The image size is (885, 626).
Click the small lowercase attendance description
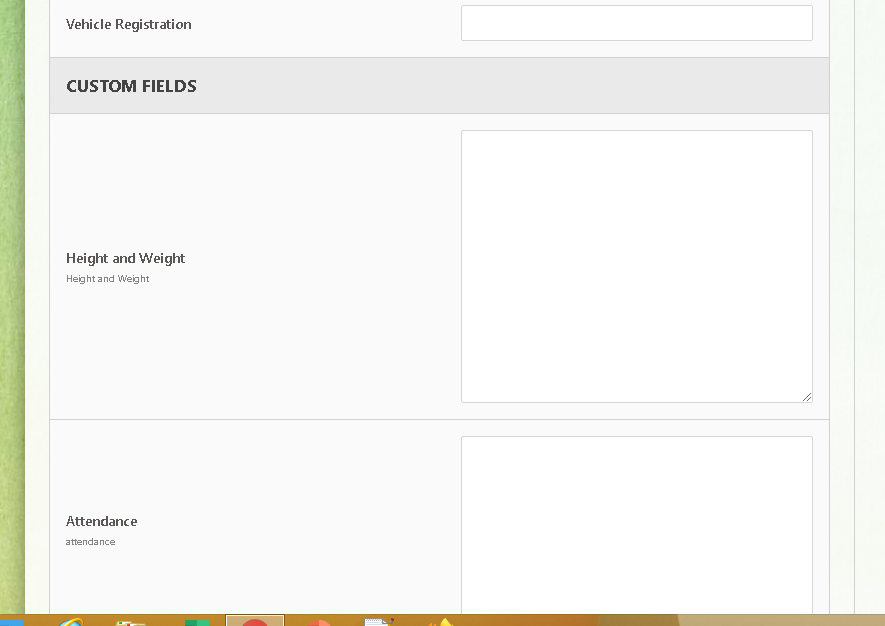90,541
